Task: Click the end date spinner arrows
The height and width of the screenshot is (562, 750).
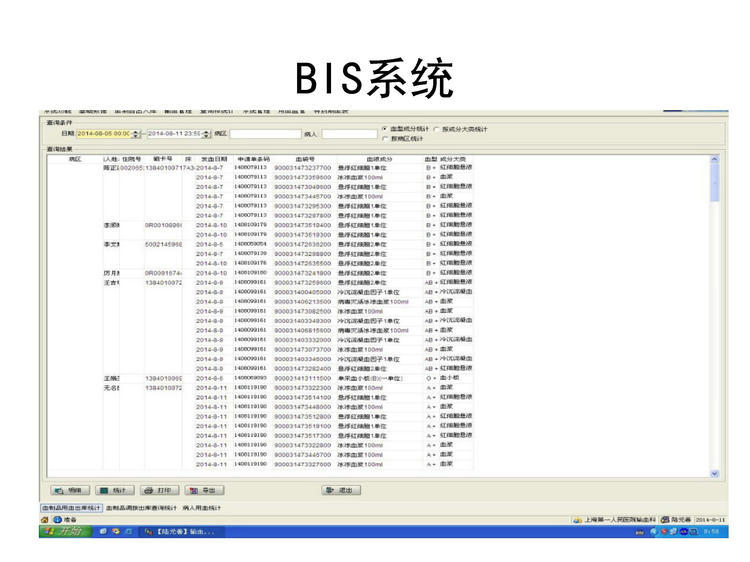Action: [207, 134]
